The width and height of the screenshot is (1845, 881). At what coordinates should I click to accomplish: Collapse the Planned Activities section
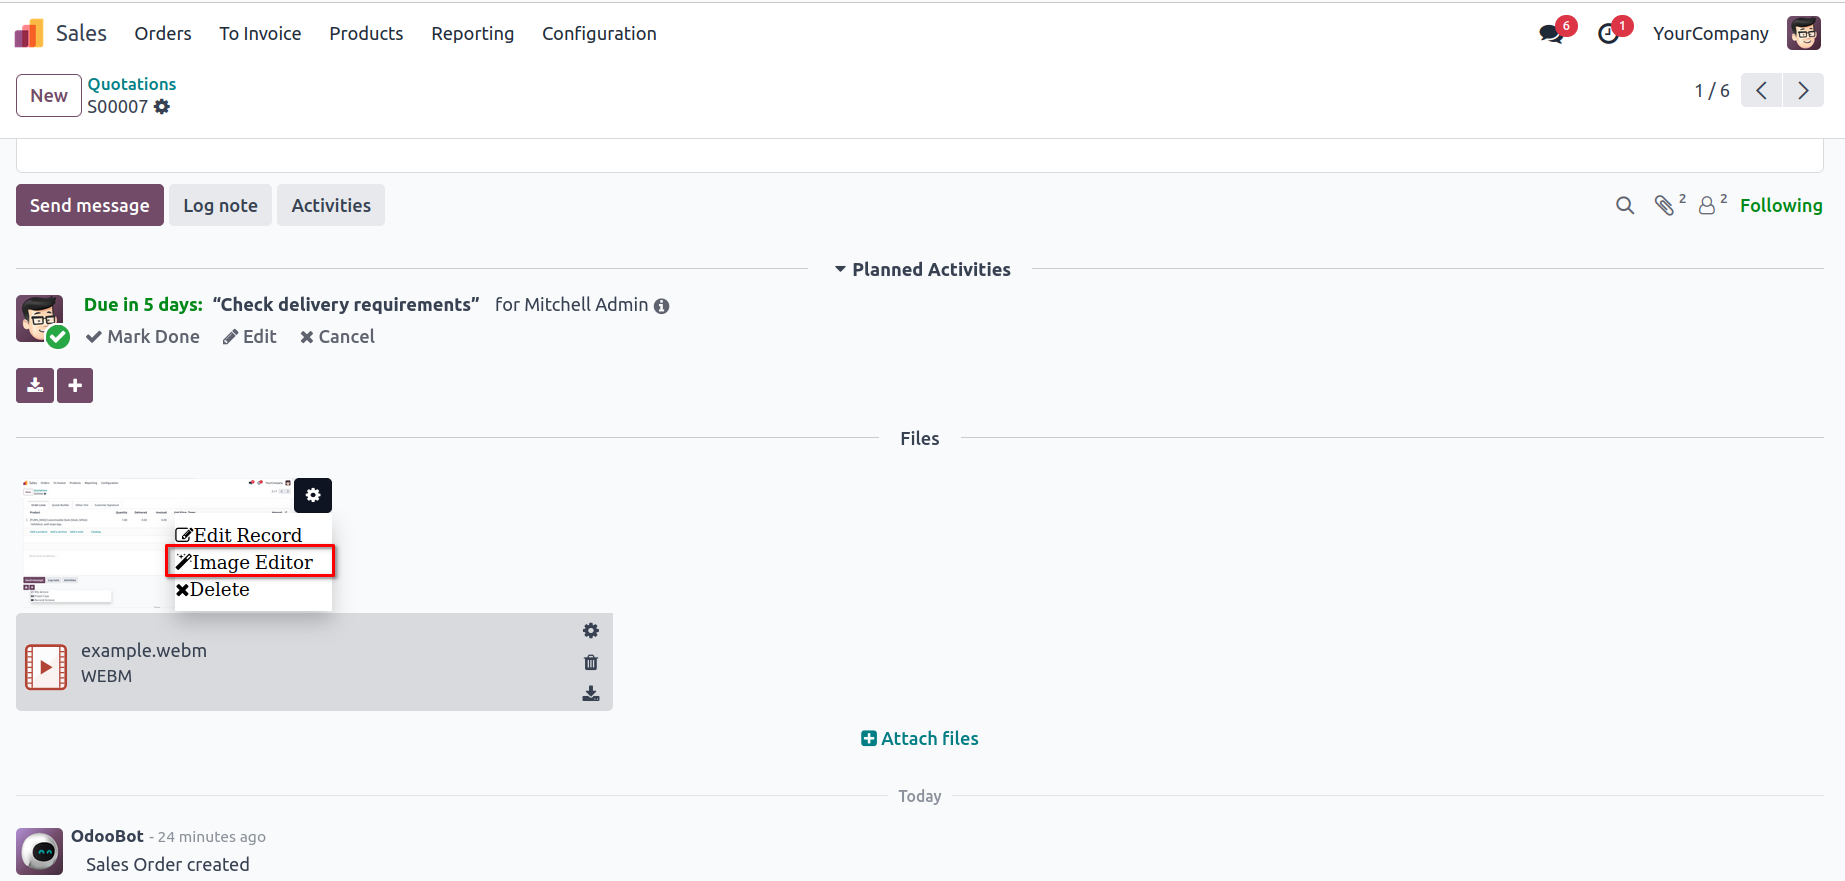point(921,270)
